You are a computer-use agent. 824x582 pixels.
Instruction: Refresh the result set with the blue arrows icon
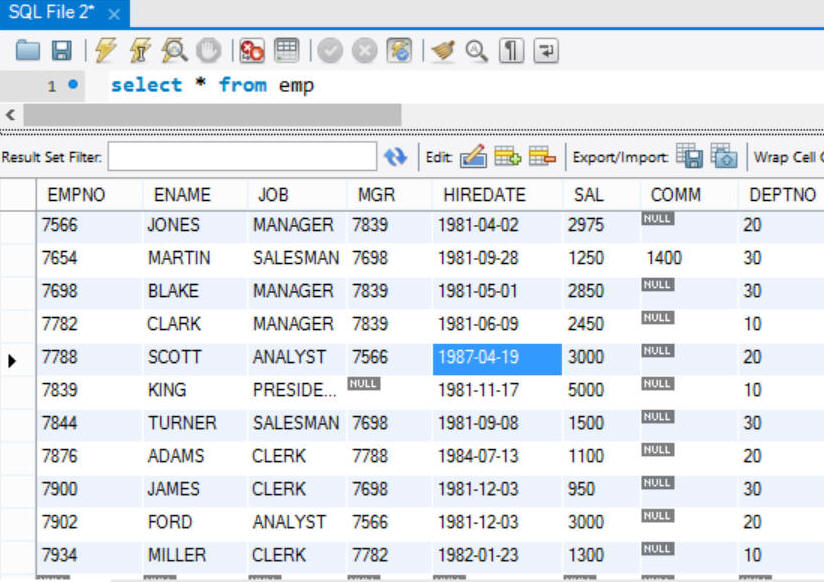[395, 157]
